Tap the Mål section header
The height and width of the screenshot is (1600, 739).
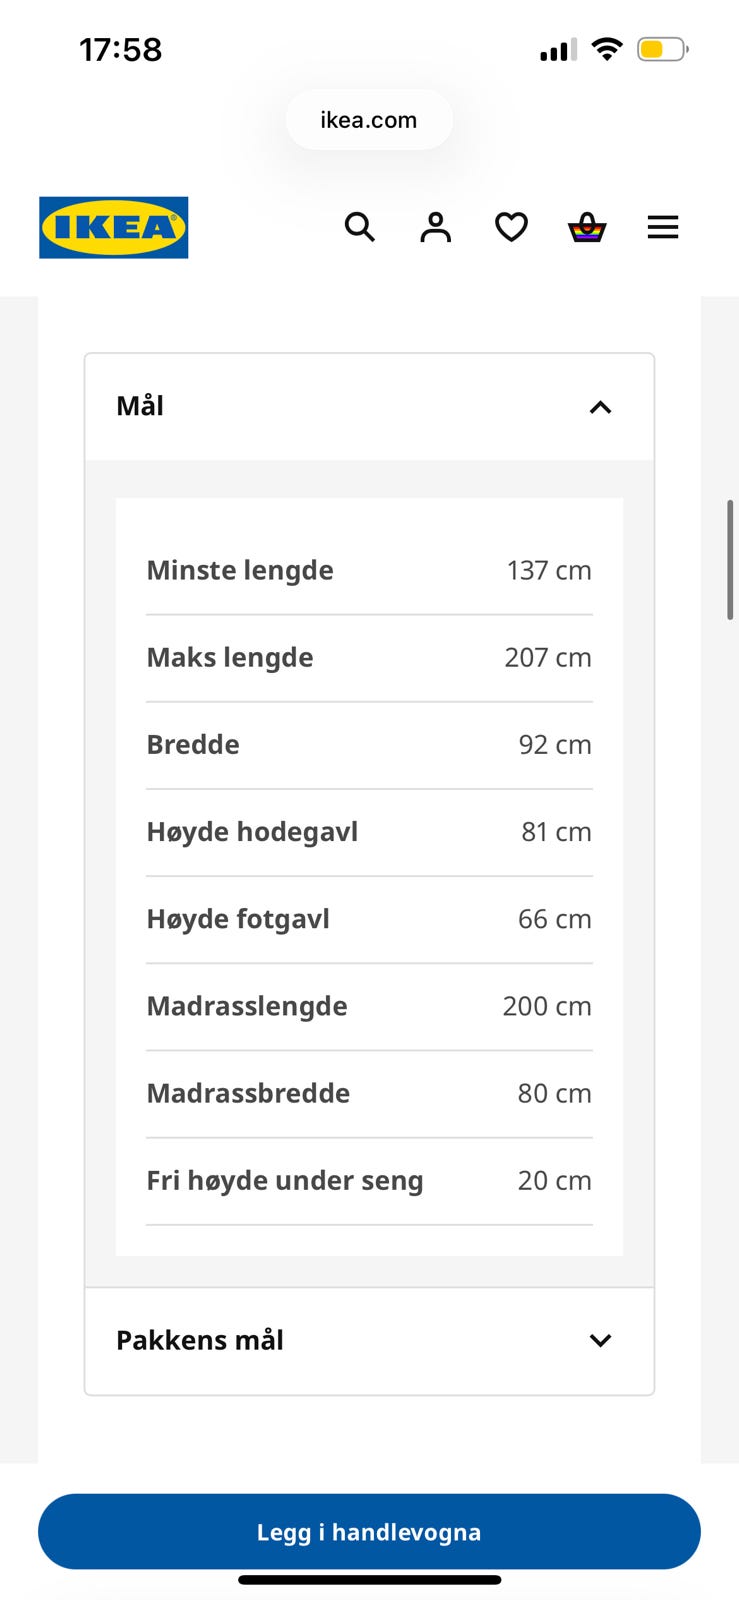(x=369, y=407)
